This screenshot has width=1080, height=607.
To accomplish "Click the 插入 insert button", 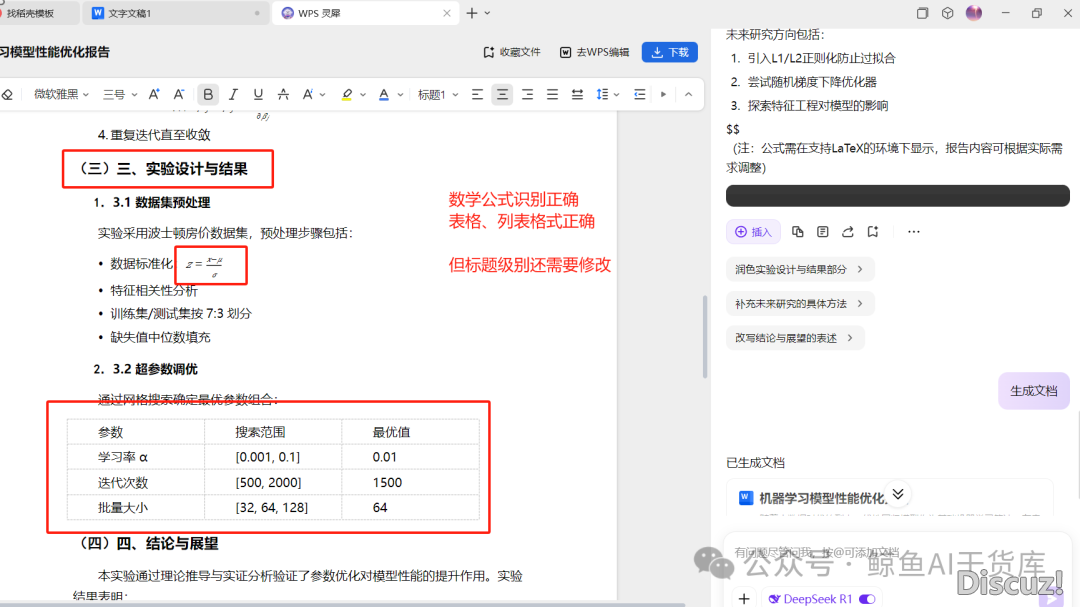I will (753, 231).
